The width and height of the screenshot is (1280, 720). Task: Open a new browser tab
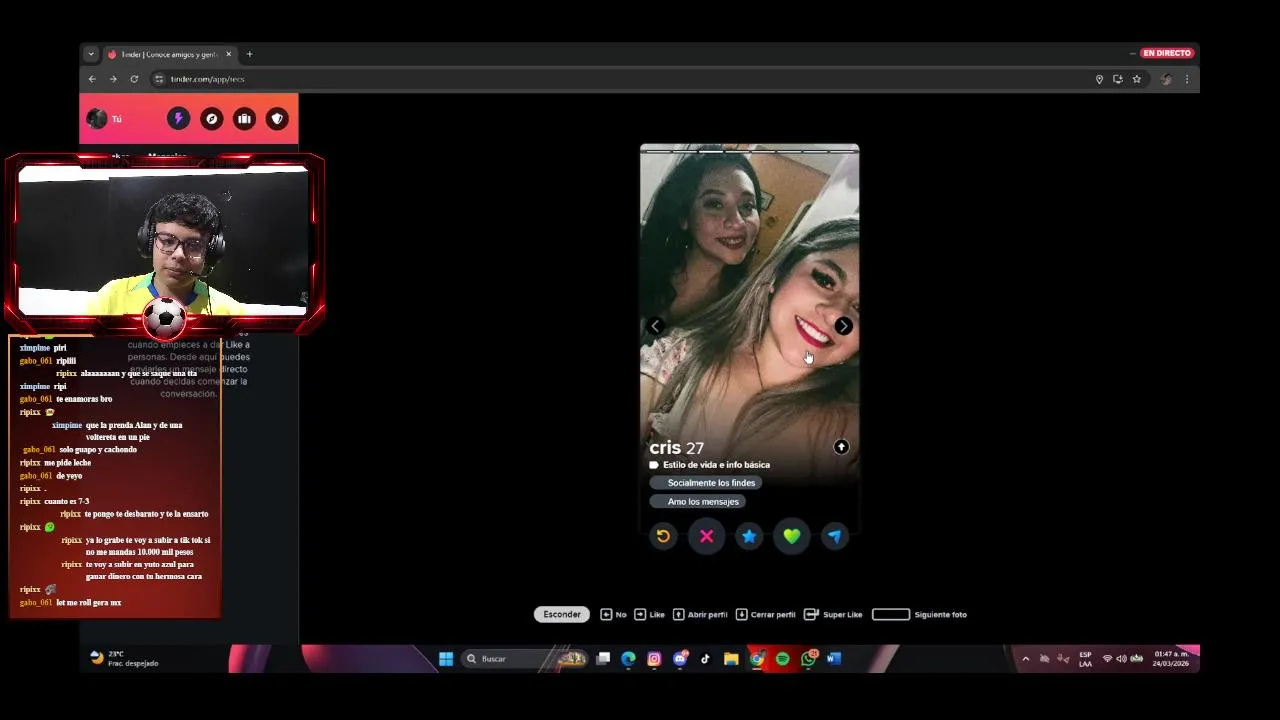(249, 54)
